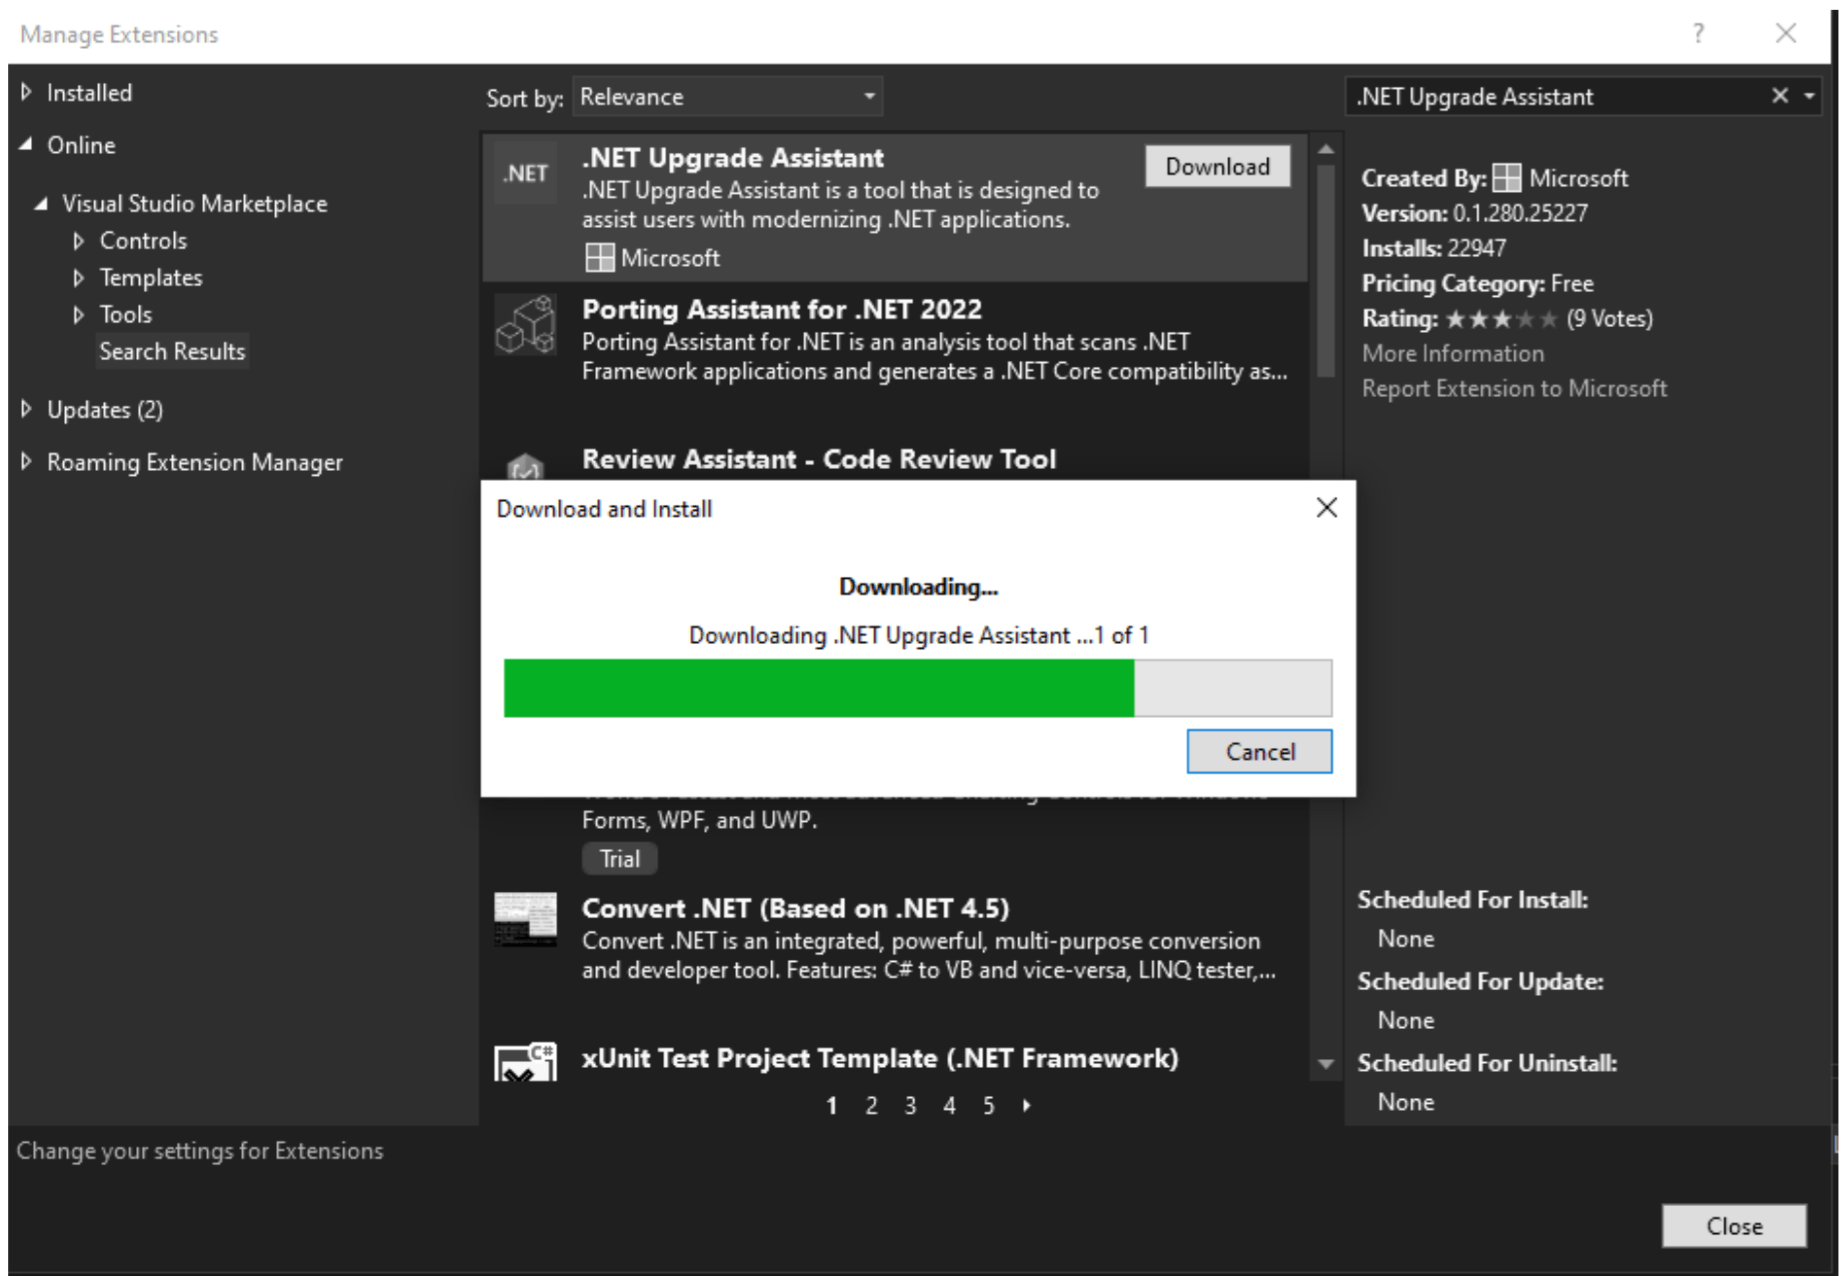Image resolution: width=1844 pixels, height=1276 pixels.
Task: Select results page 1
Action: [x=831, y=1105]
